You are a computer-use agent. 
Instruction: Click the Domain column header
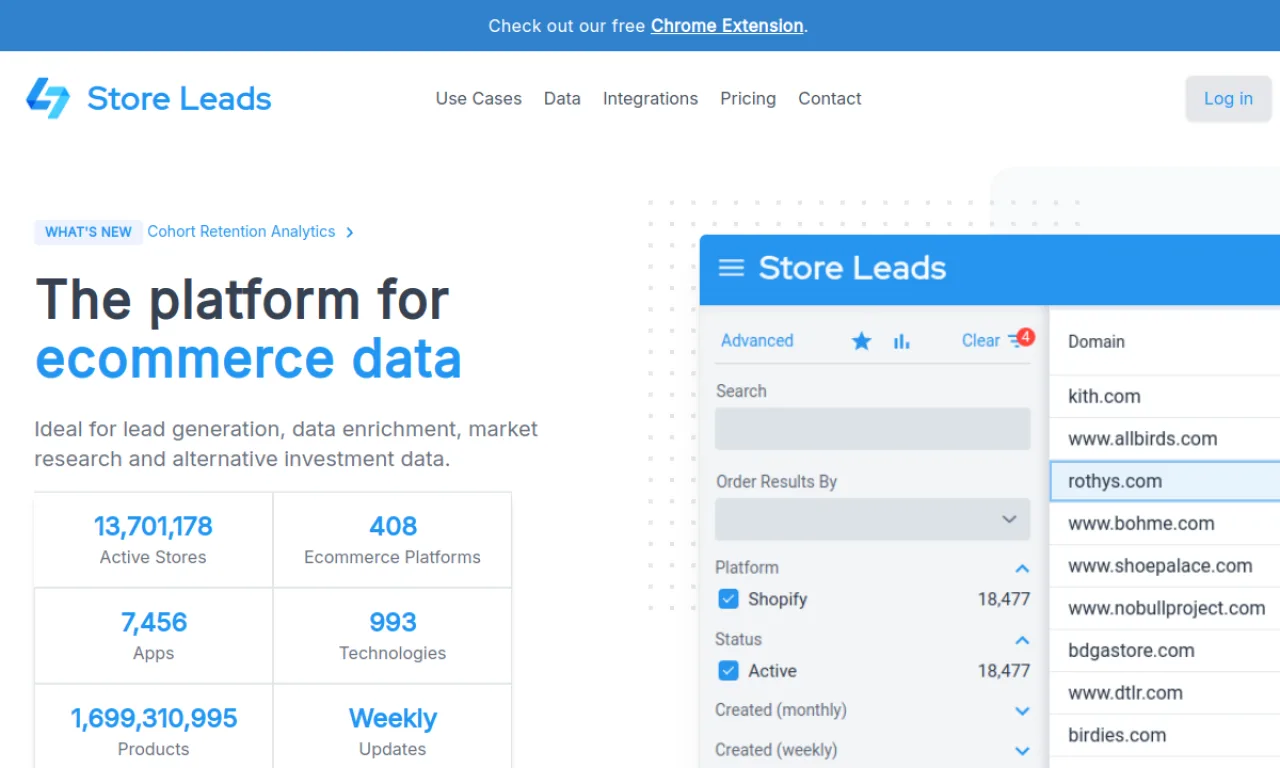point(1096,342)
